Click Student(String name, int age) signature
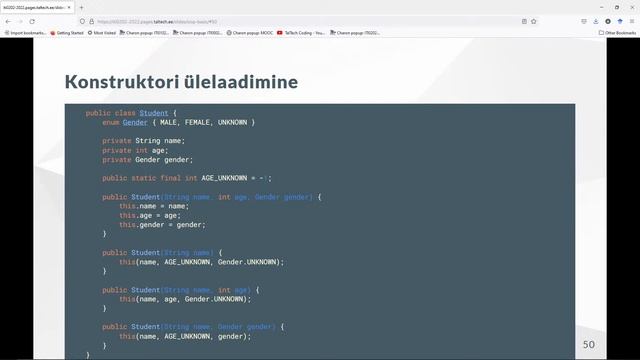 (180, 290)
